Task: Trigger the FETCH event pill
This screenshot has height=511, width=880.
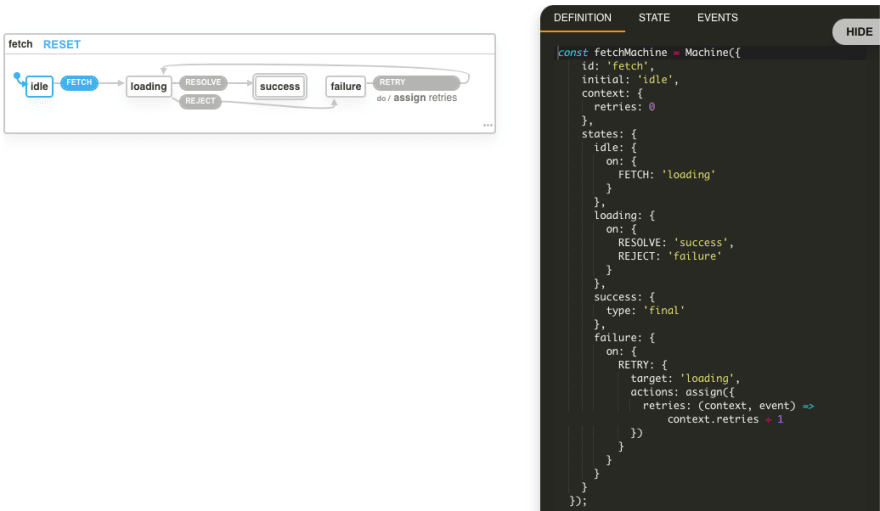Action: click(79, 82)
